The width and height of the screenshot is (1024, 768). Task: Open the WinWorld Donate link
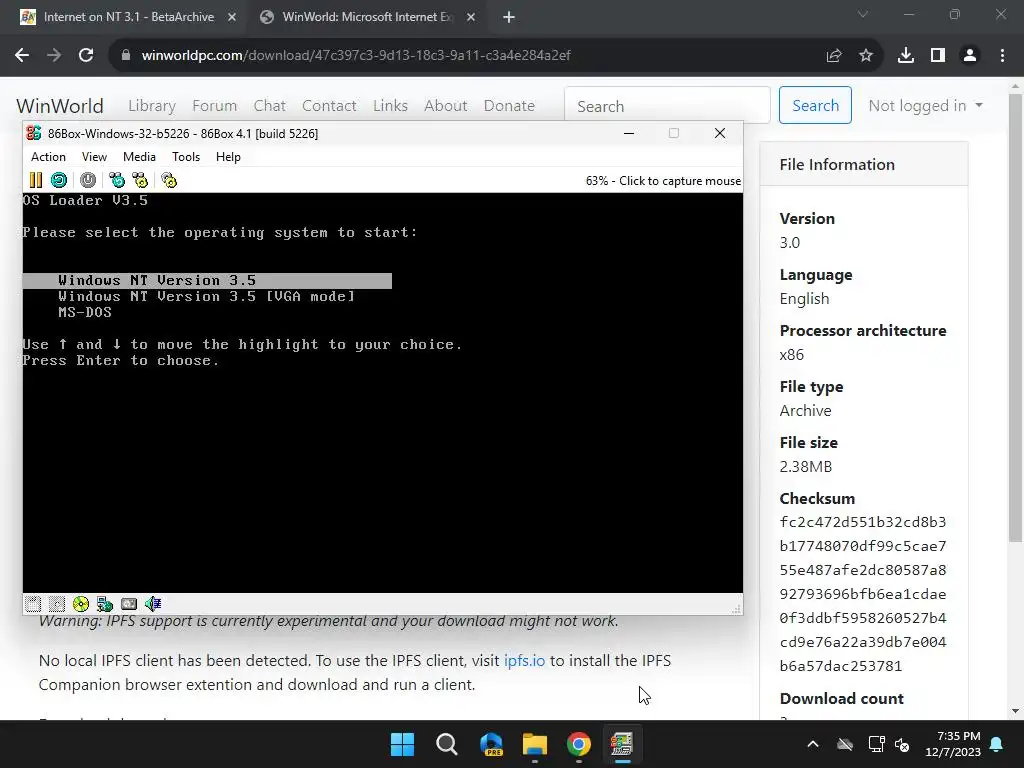509,106
